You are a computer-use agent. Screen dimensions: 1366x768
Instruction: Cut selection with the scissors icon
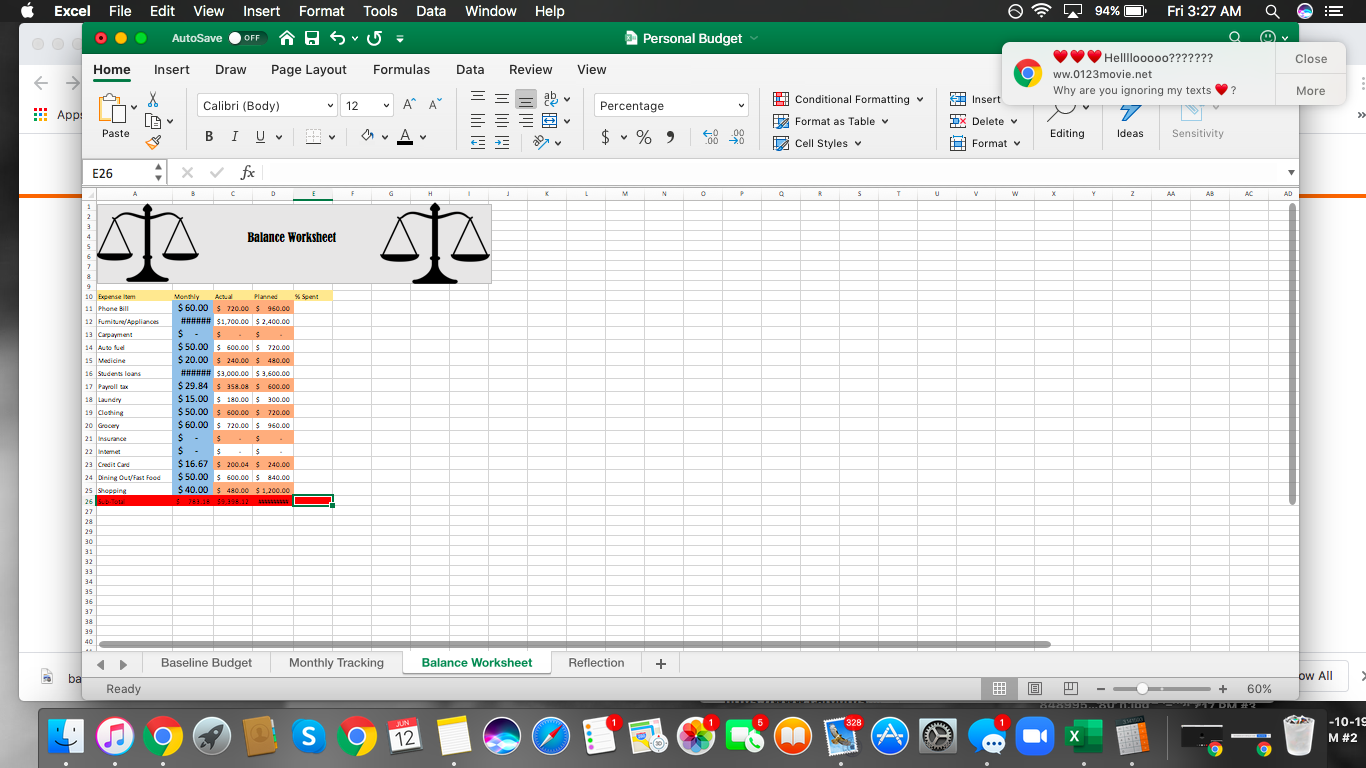pos(153,100)
